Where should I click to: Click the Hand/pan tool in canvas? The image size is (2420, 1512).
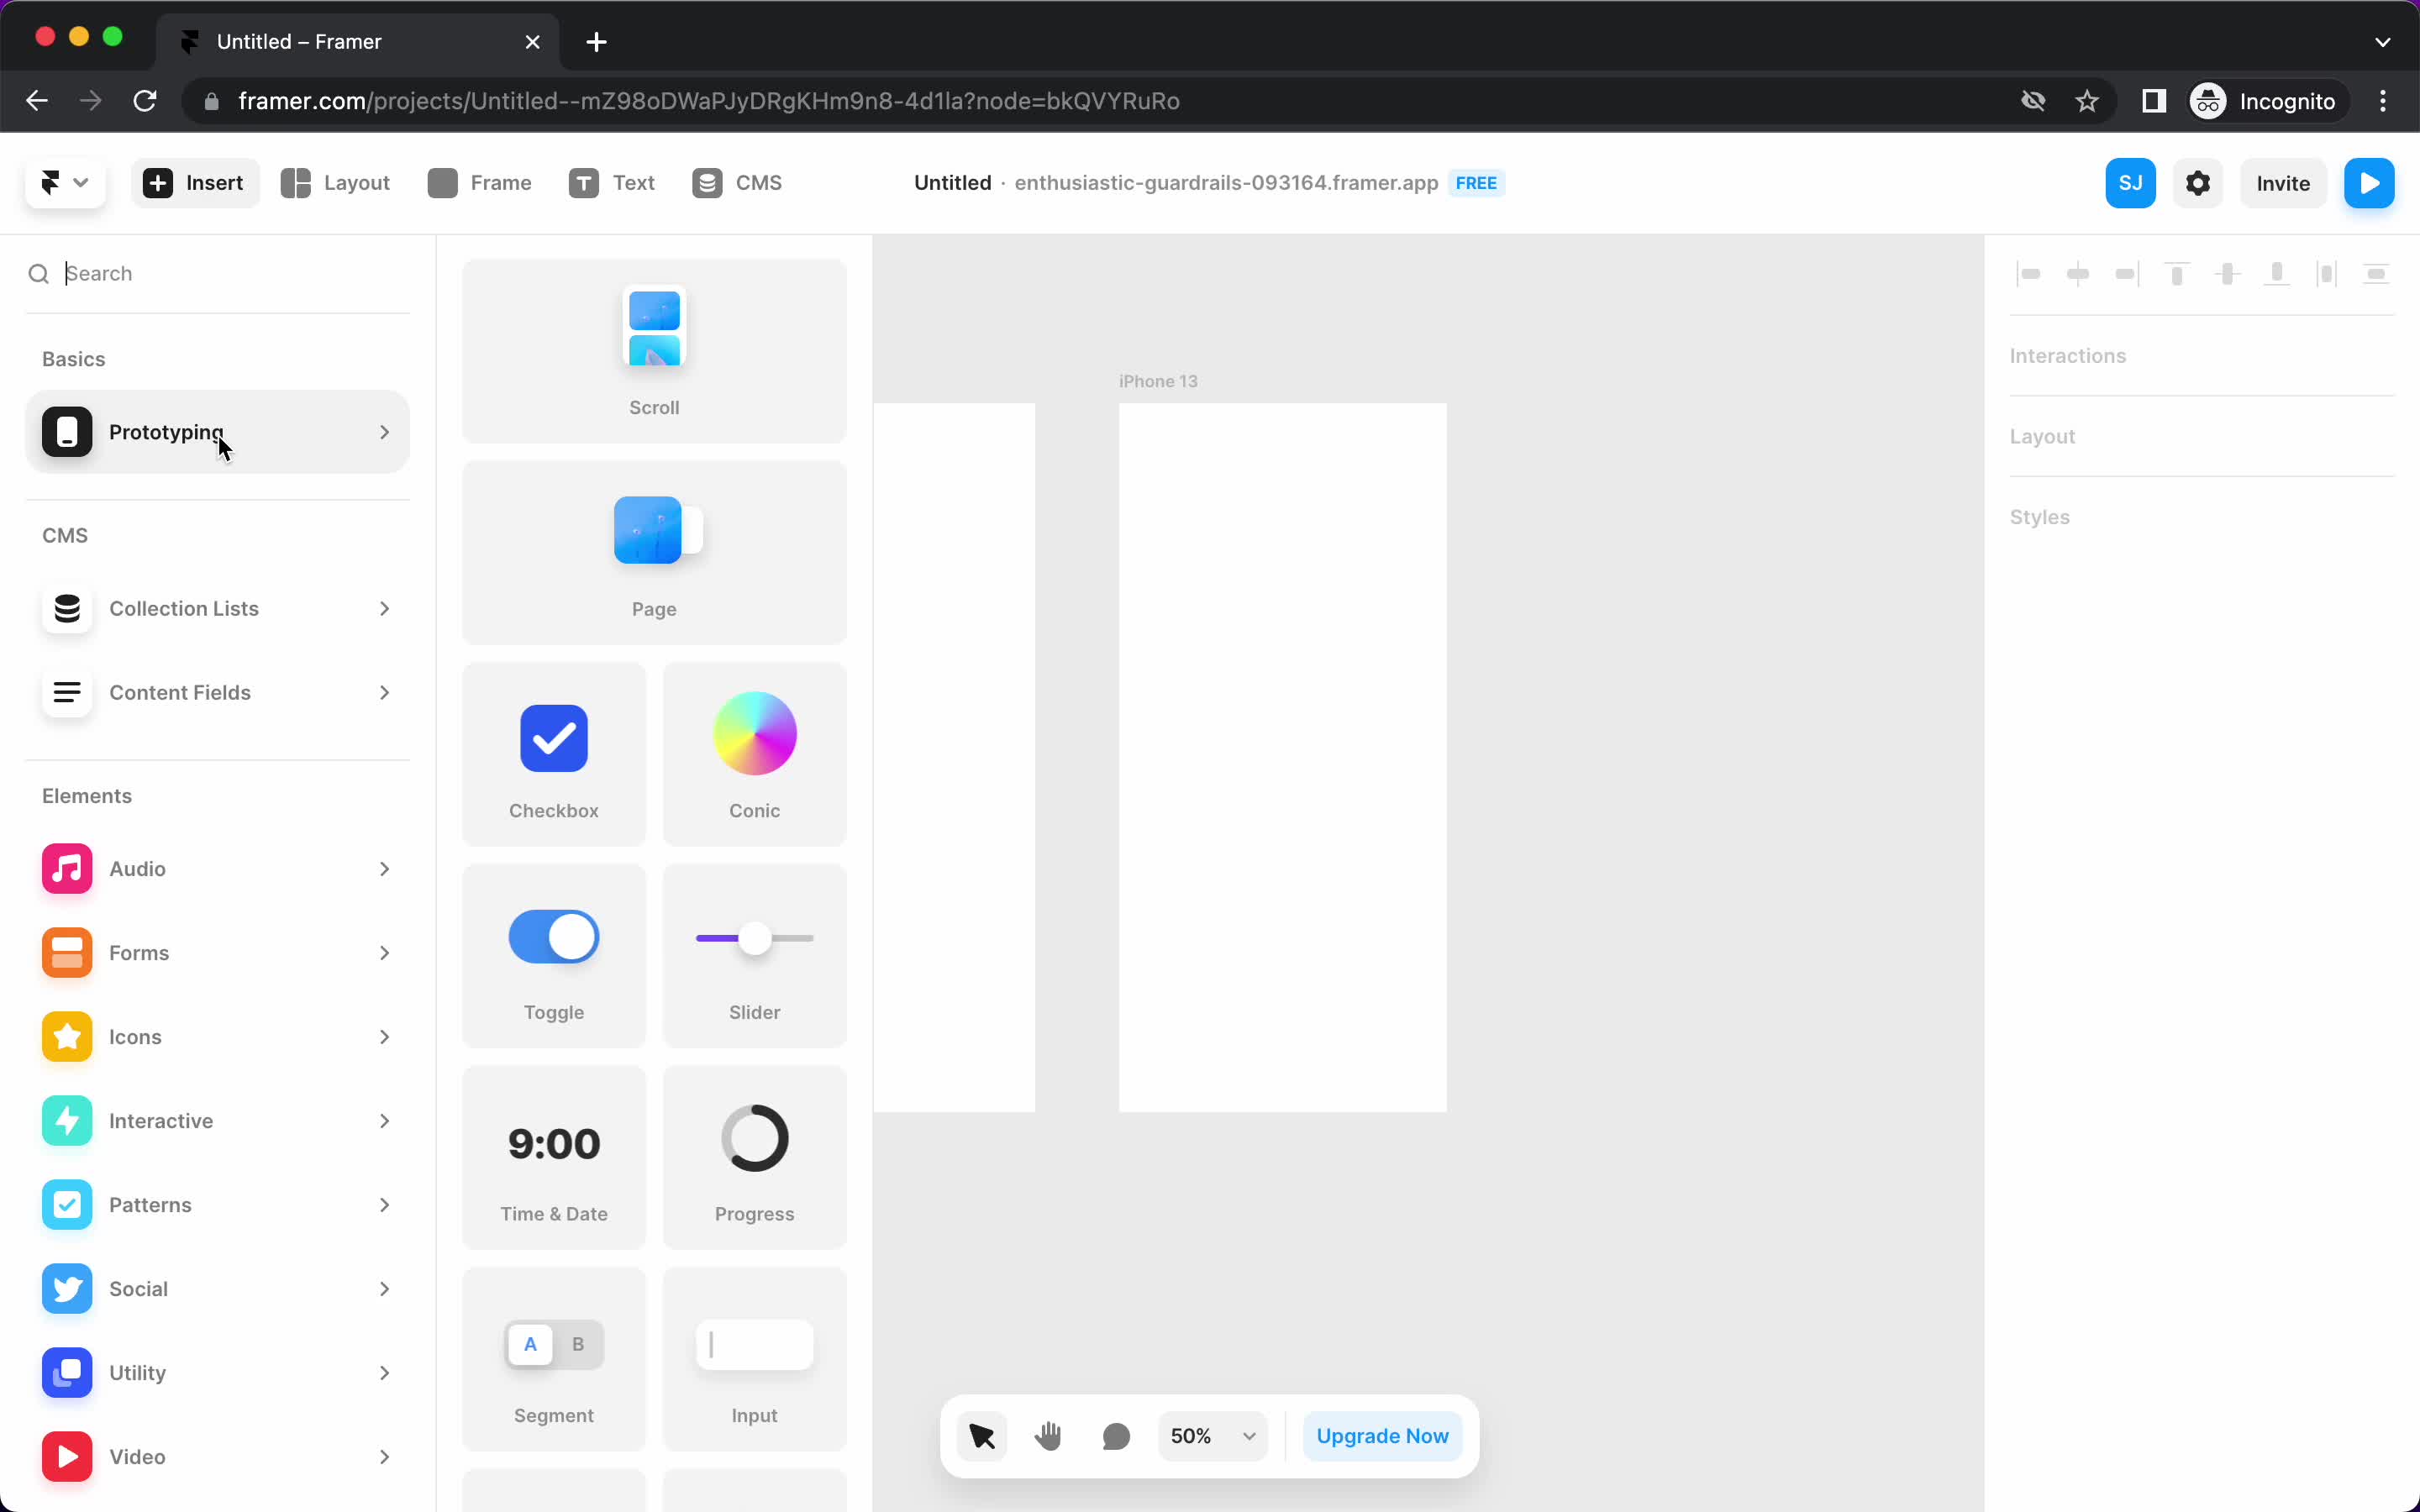pyautogui.click(x=1049, y=1436)
